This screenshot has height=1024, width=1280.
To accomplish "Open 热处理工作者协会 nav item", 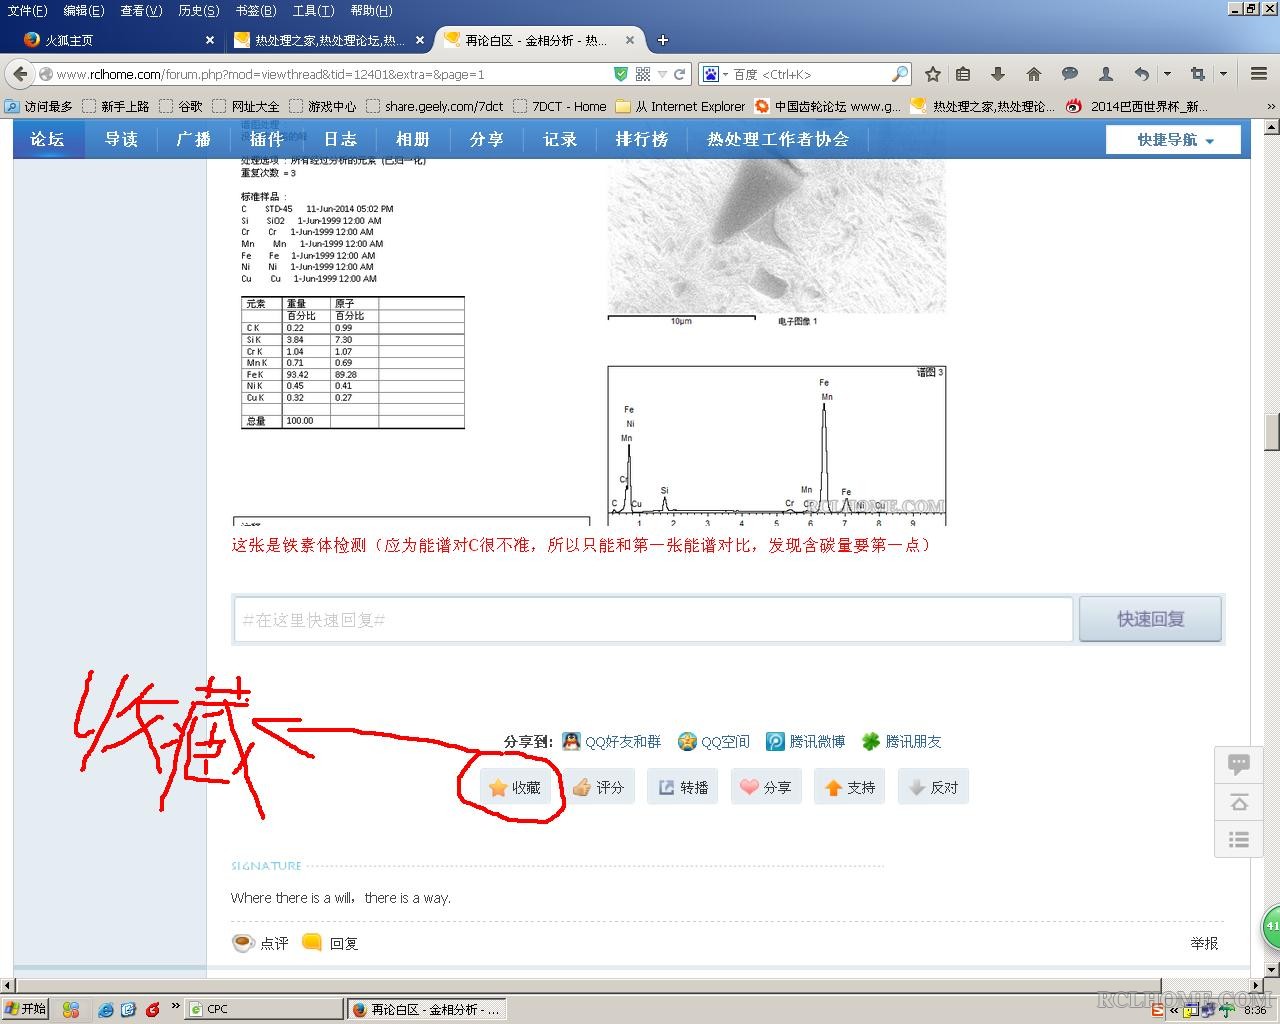I will pos(778,139).
